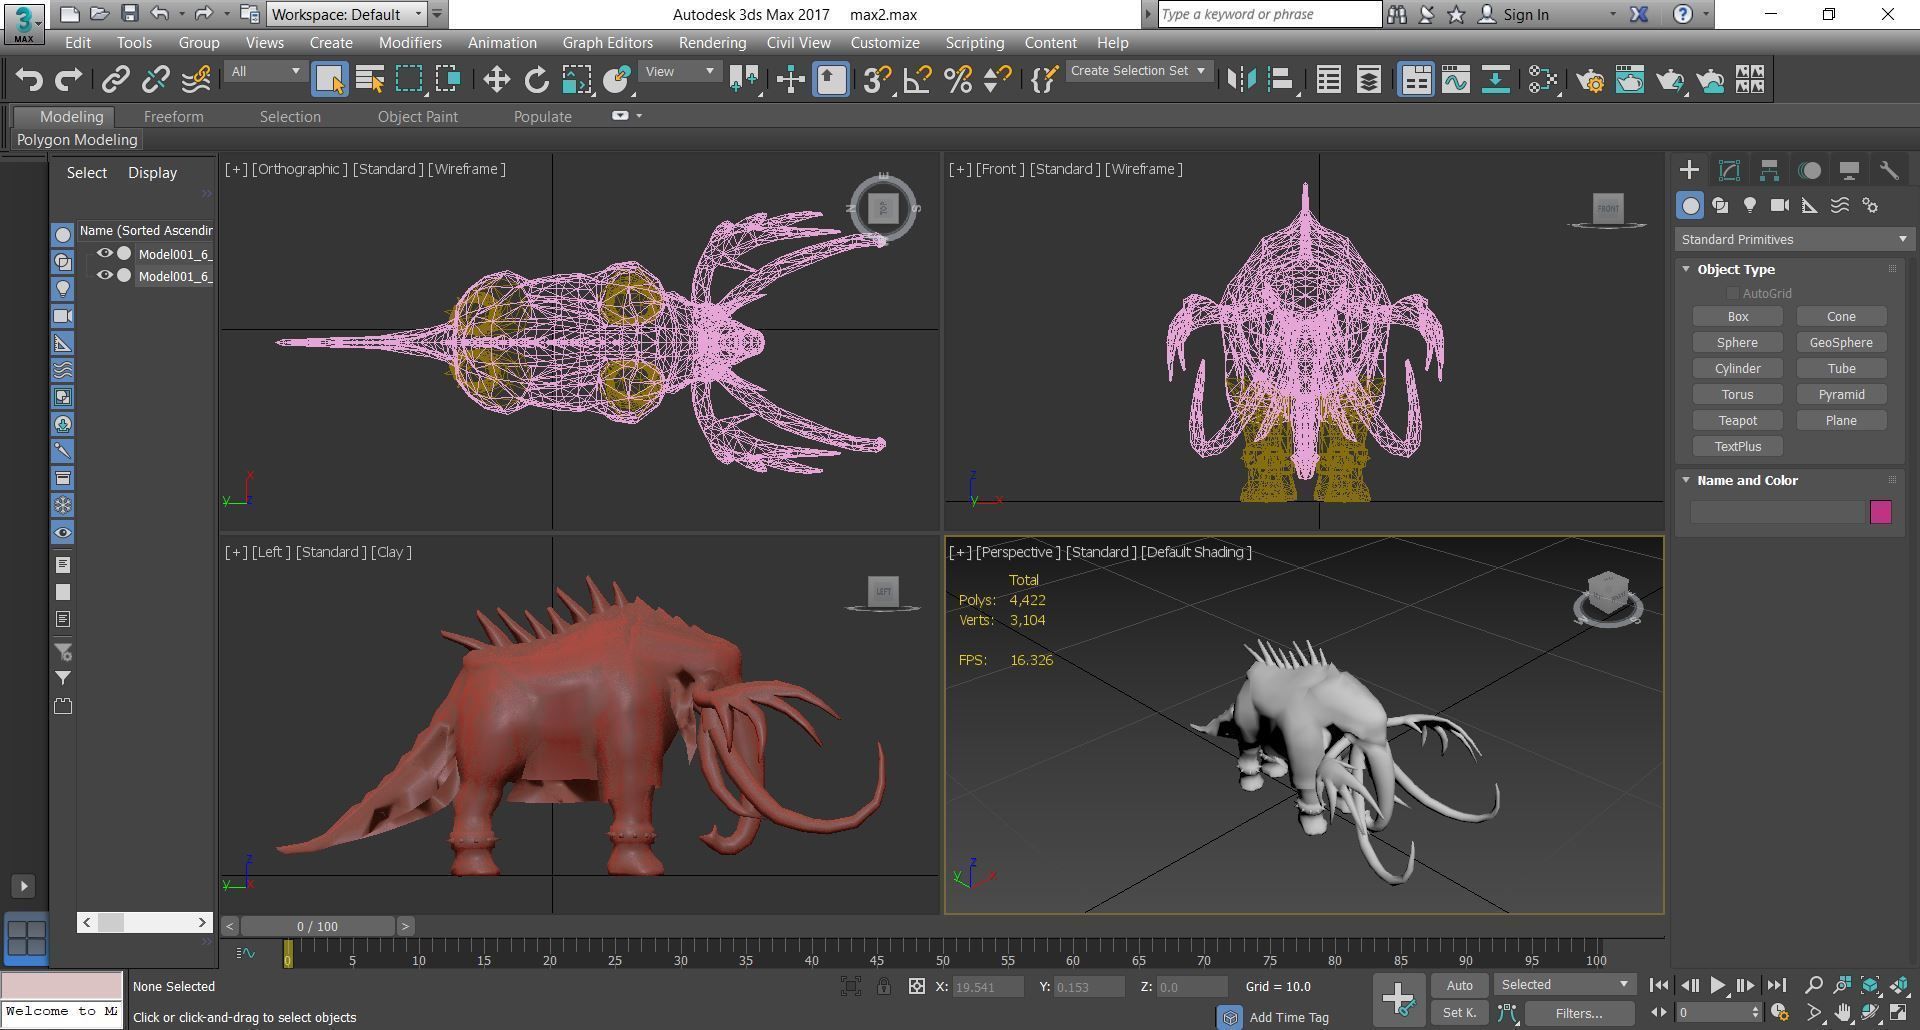Select the Lights creation category
Screen dimensions: 1920x1030
[x=1750, y=205]
